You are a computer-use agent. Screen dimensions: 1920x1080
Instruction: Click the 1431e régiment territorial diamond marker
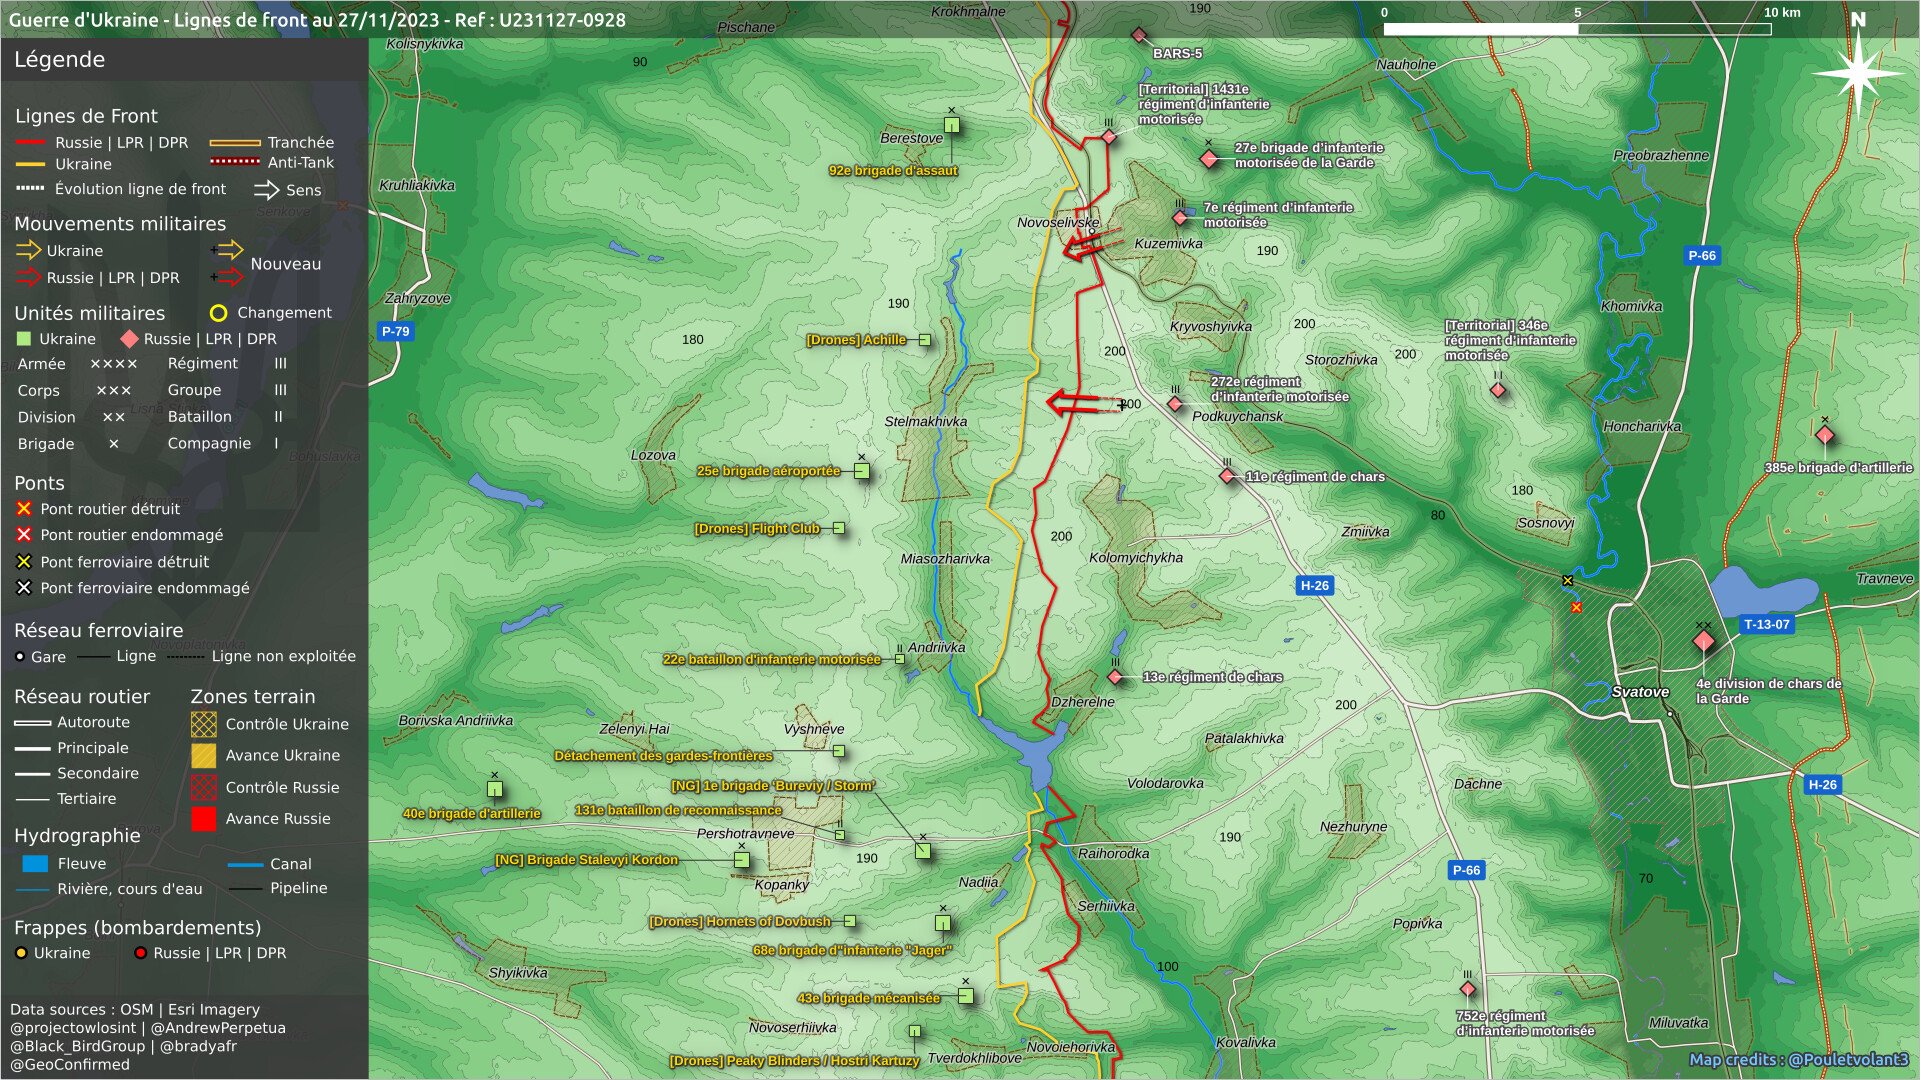click(x=1109, y=137)
